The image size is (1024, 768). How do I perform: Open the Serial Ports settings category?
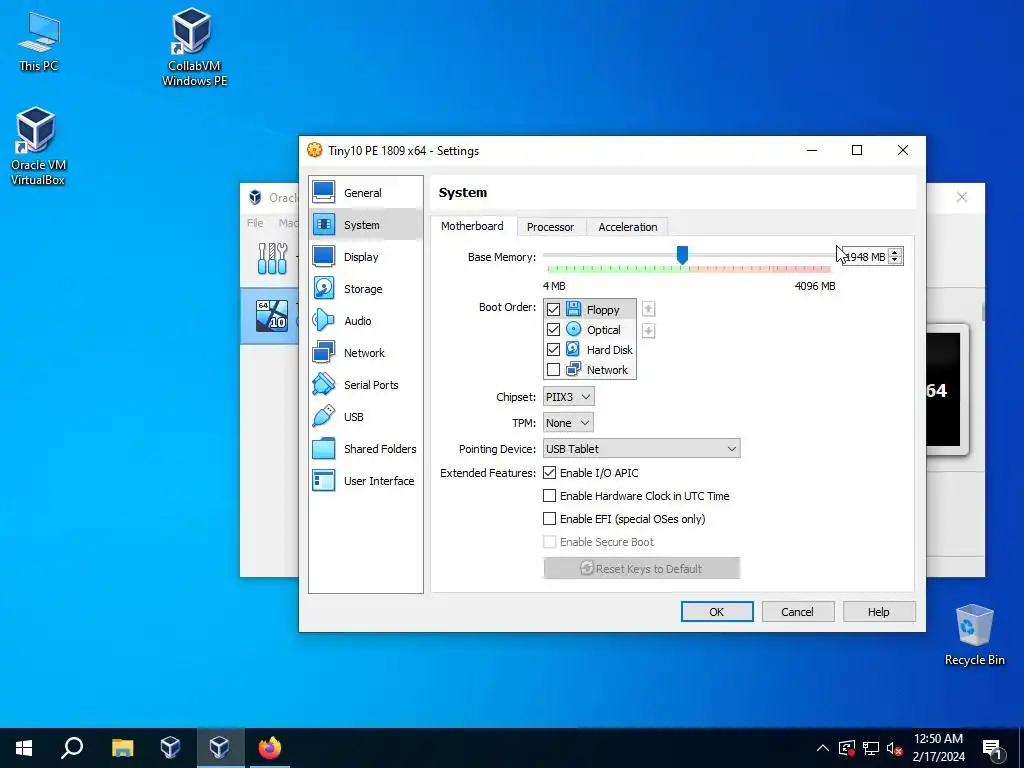[x=366, y=385]
